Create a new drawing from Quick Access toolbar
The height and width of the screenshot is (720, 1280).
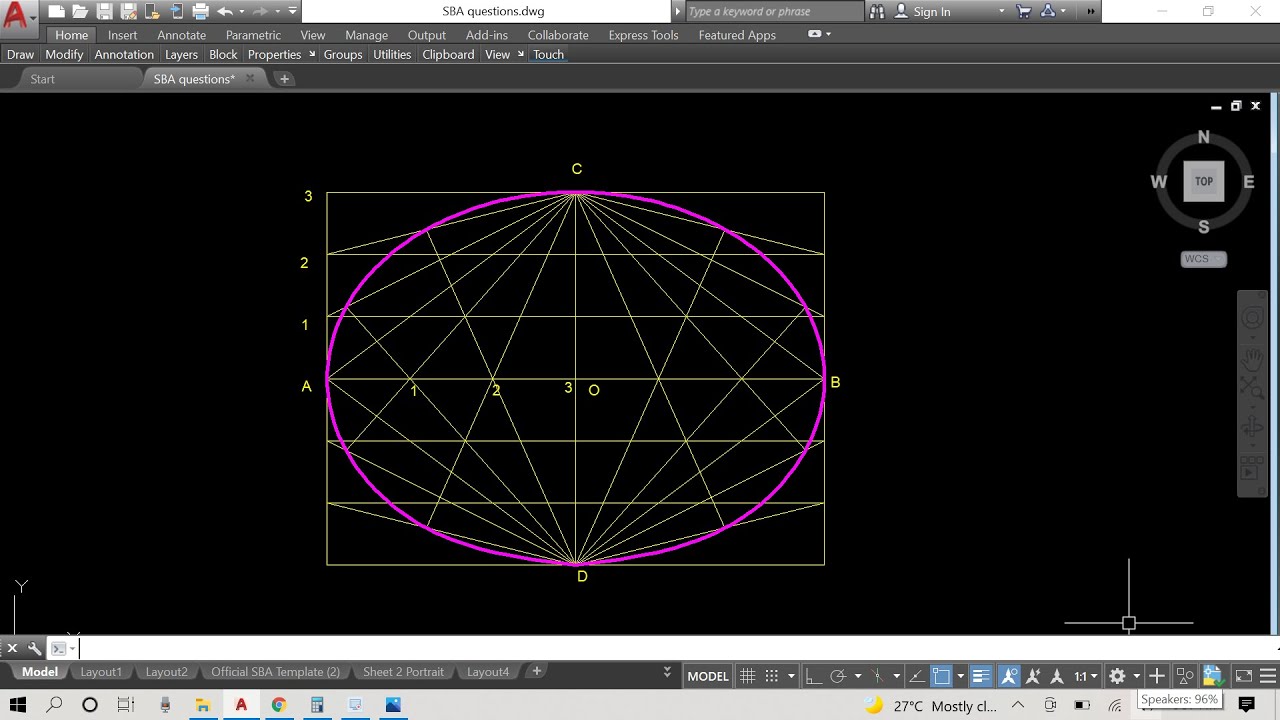pos(56,12)
